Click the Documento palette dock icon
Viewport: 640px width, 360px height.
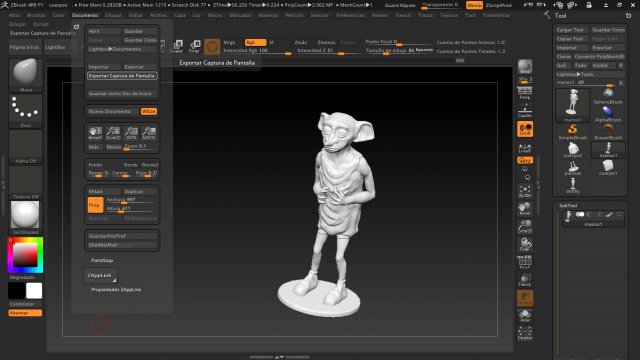tap(76, 27)
